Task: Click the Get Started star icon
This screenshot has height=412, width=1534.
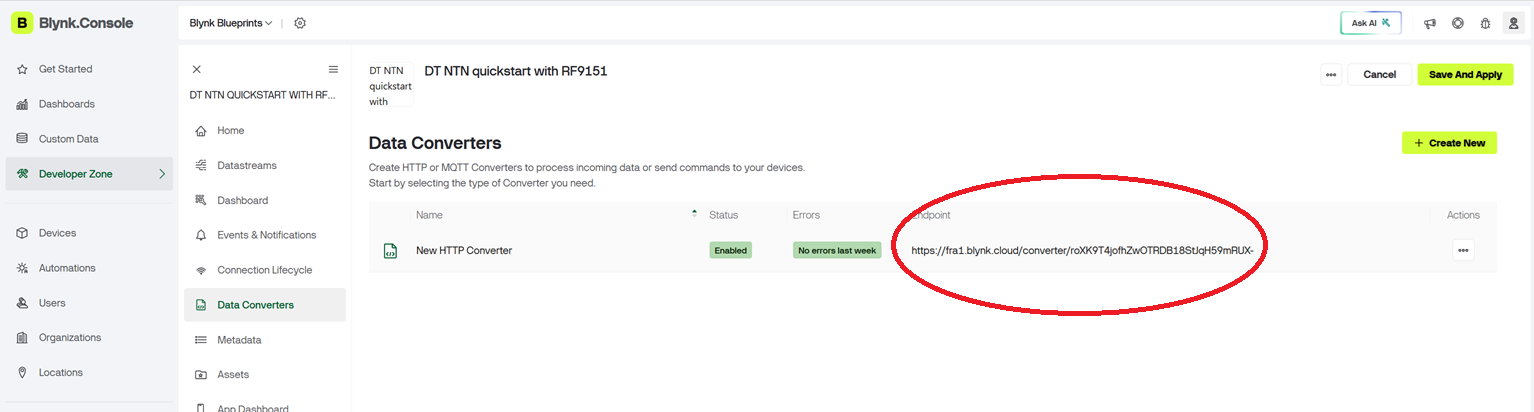Action: [22, 69]
